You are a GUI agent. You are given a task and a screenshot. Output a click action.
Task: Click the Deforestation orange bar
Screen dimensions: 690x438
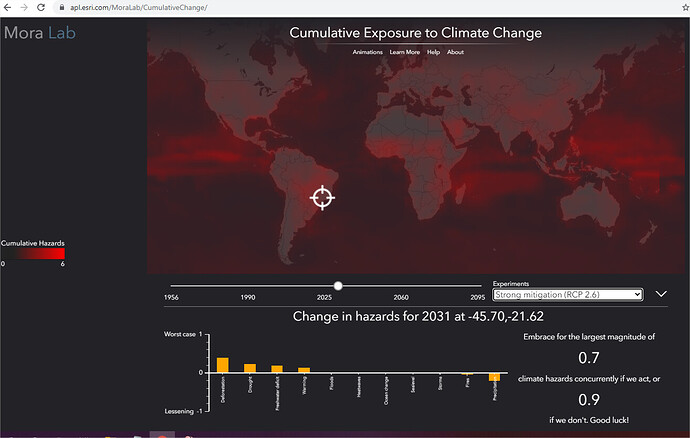(223, 365)
